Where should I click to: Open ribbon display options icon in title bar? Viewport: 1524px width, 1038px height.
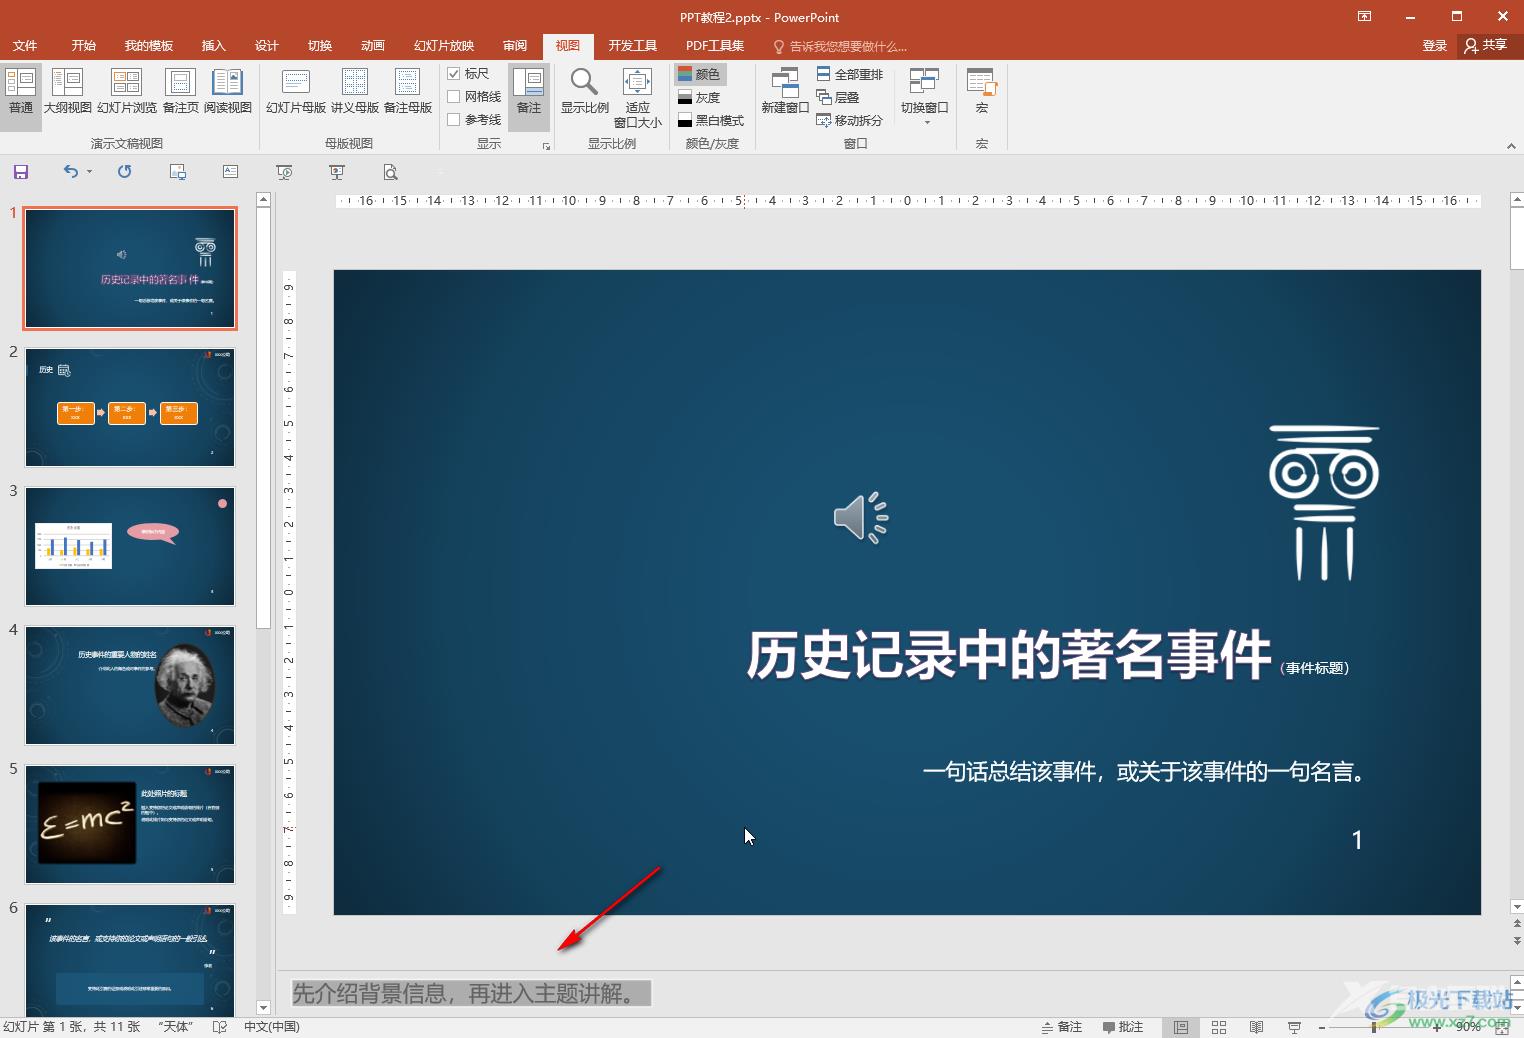(1364, 16)
